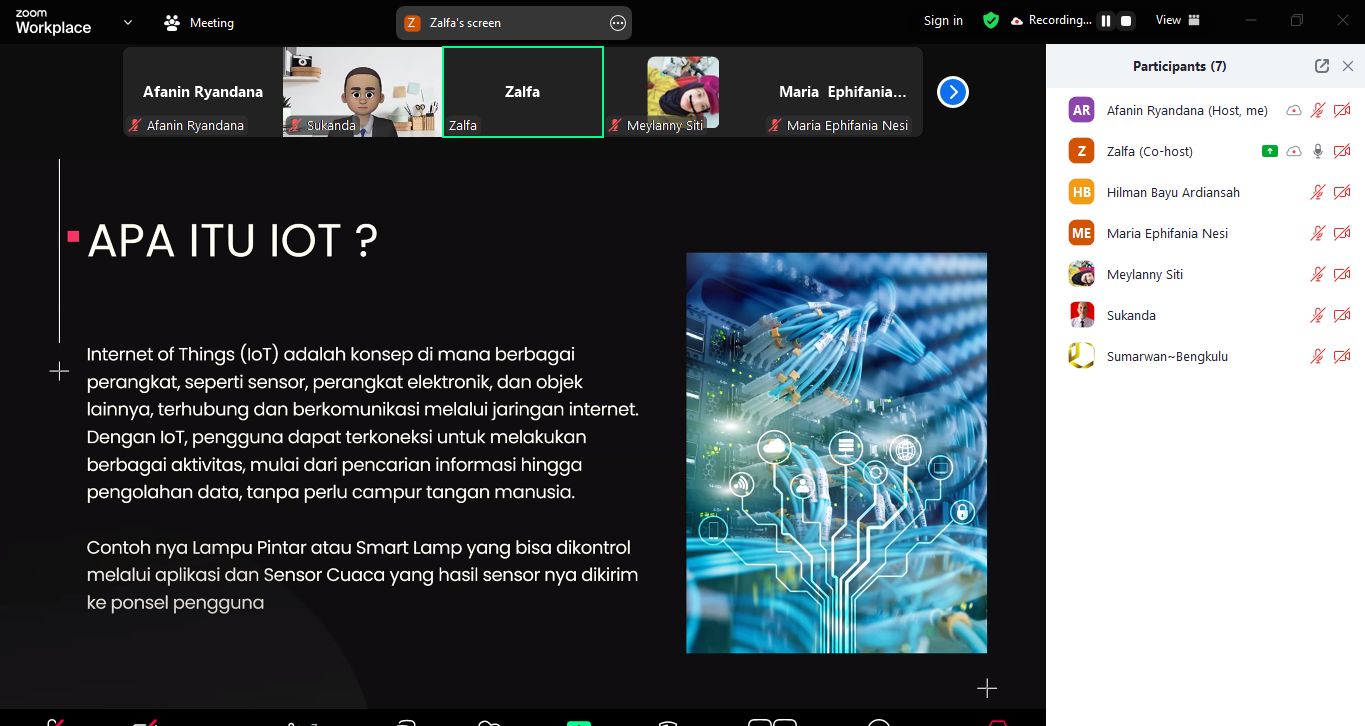Viewport: 1365px width, 726px height.
Task: Select the "Zalfa's screen" share label
Action: click(x=465, y=22)
